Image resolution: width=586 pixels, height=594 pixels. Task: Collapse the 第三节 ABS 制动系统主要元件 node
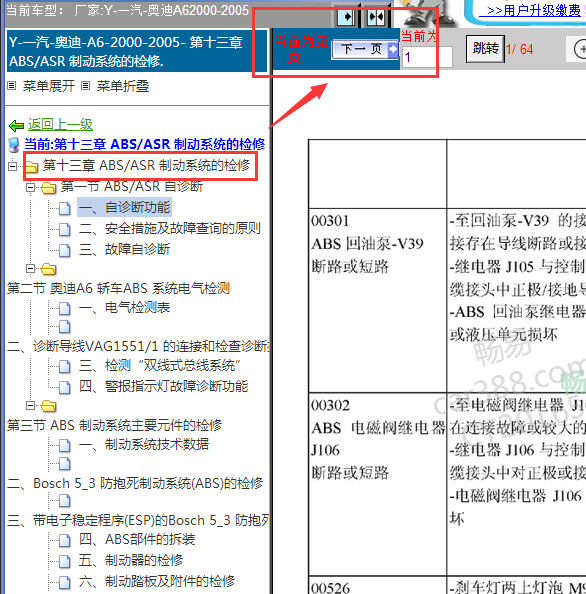[30, 406]
